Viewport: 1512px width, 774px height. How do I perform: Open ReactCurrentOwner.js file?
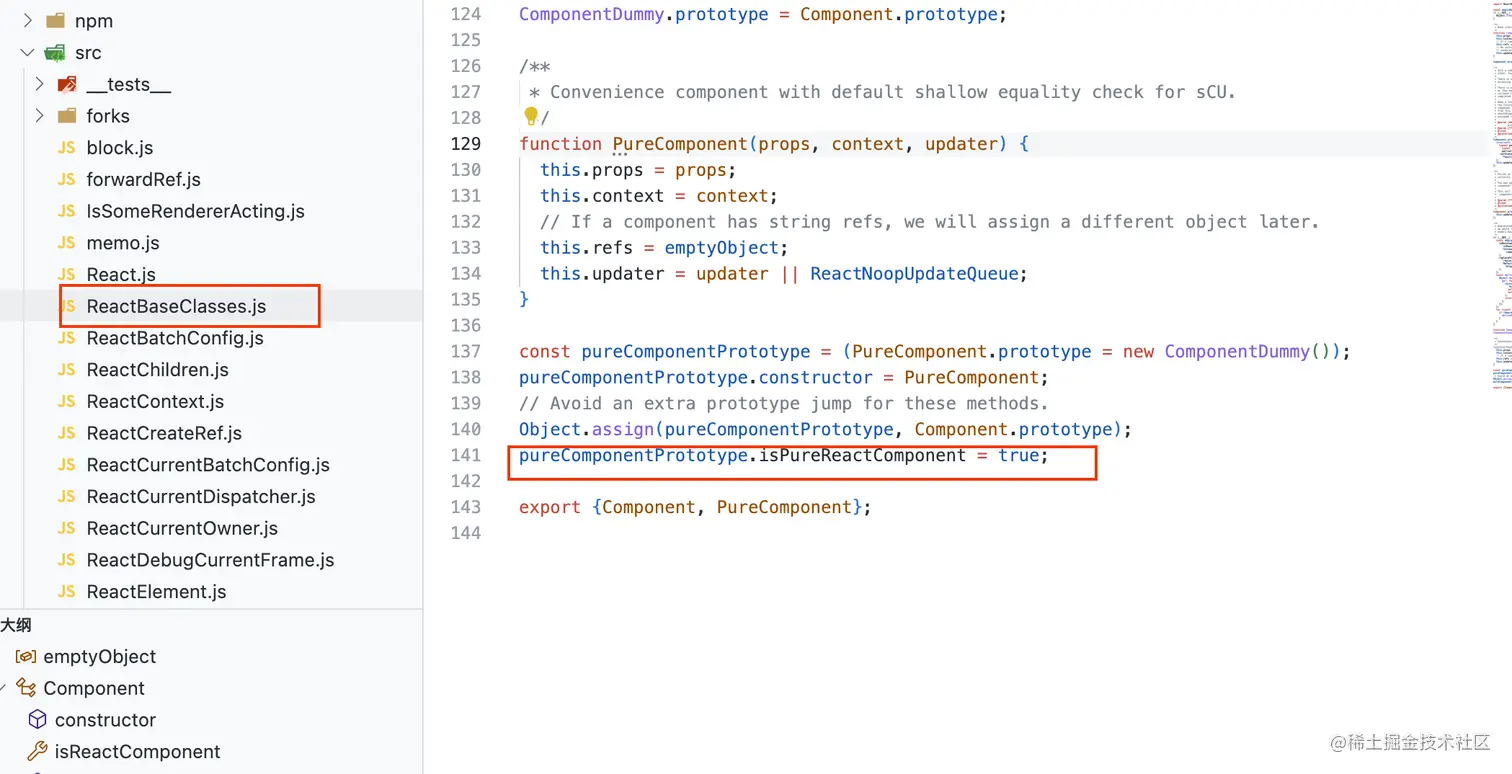[x=182, y=528]
